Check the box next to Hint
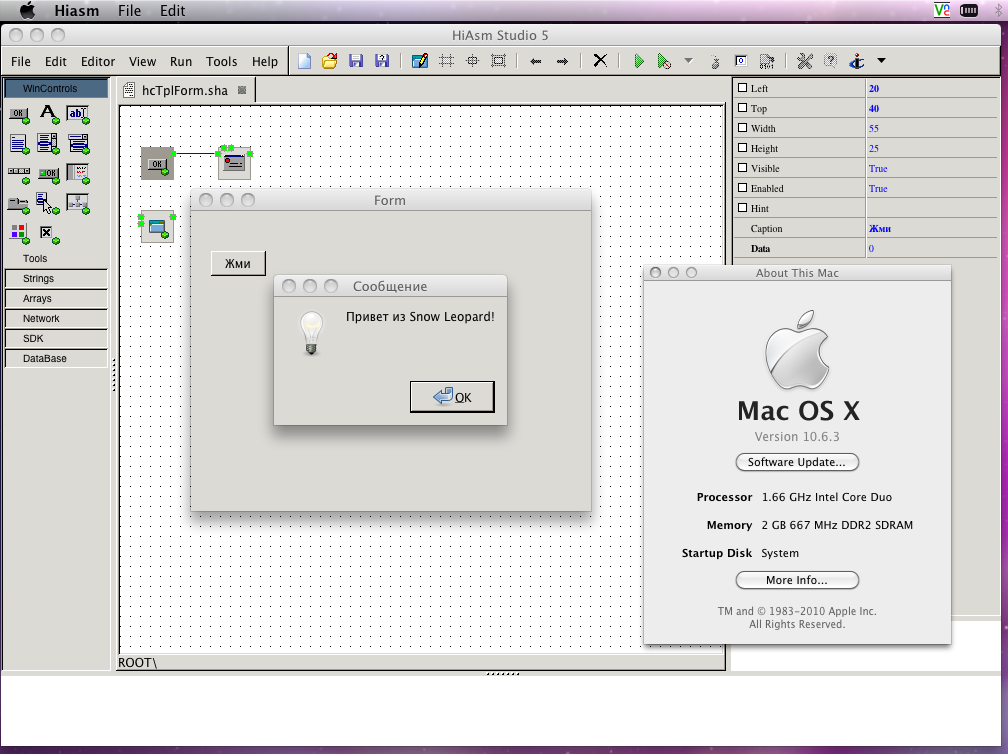 [x=742, y=208]
